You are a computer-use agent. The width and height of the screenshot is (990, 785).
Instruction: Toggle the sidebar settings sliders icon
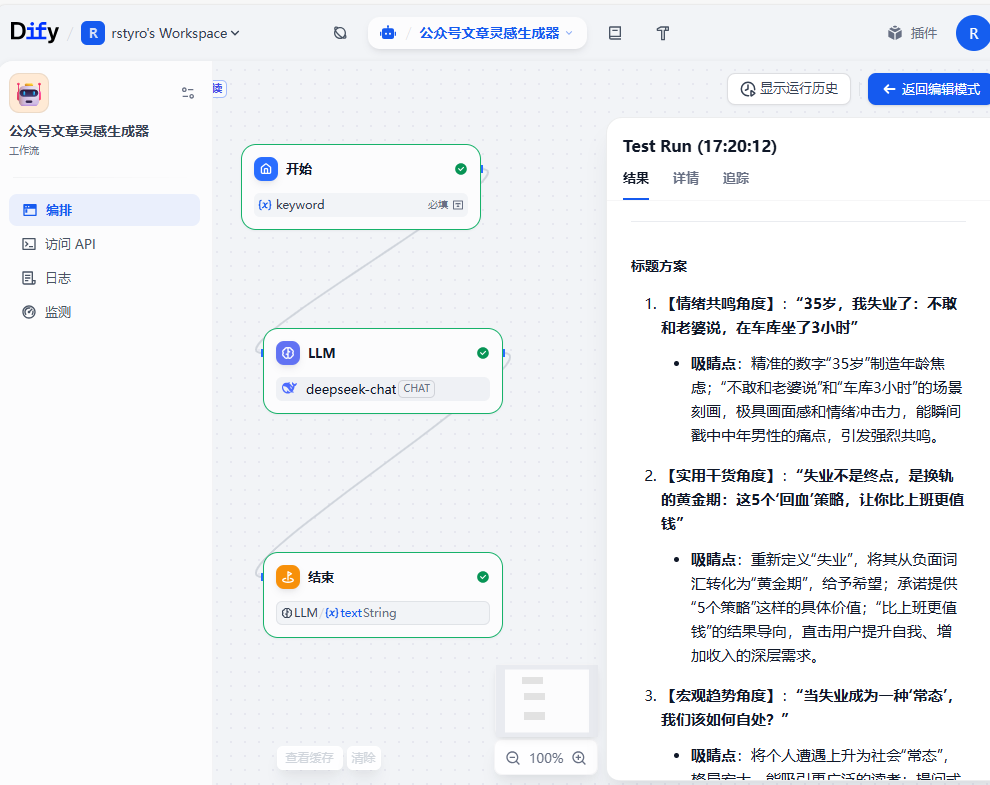click(188, 93)
